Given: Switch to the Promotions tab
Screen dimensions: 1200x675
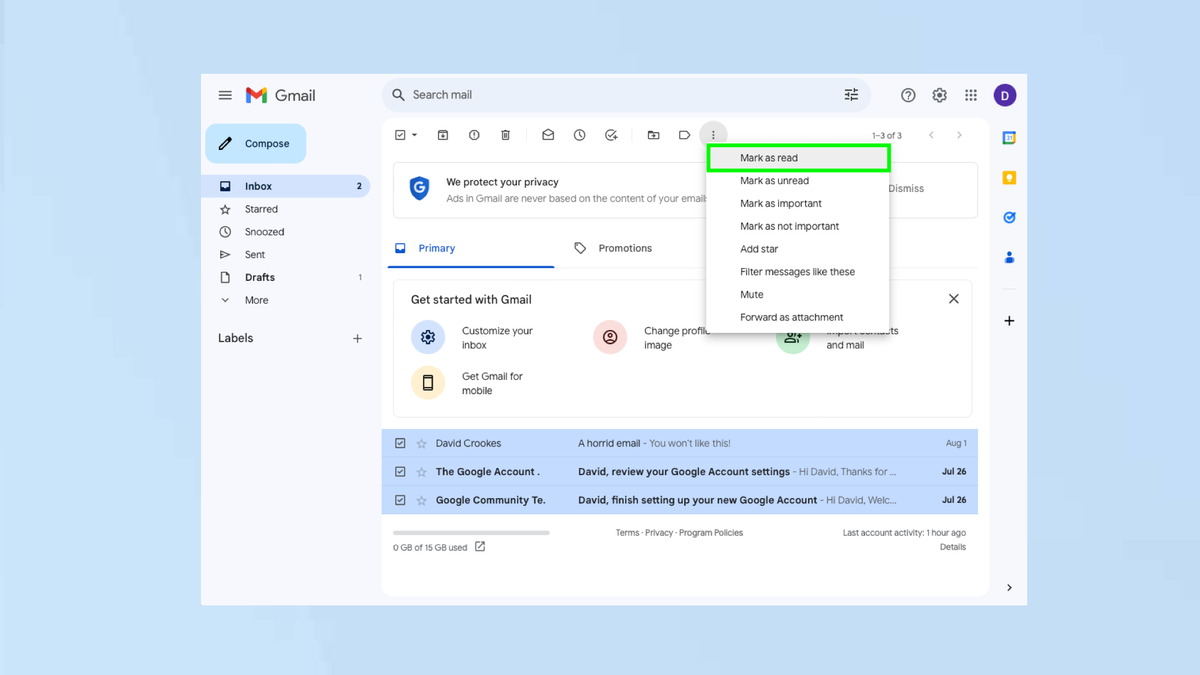Looking at the screenshot, I should [x=626, y=247].
